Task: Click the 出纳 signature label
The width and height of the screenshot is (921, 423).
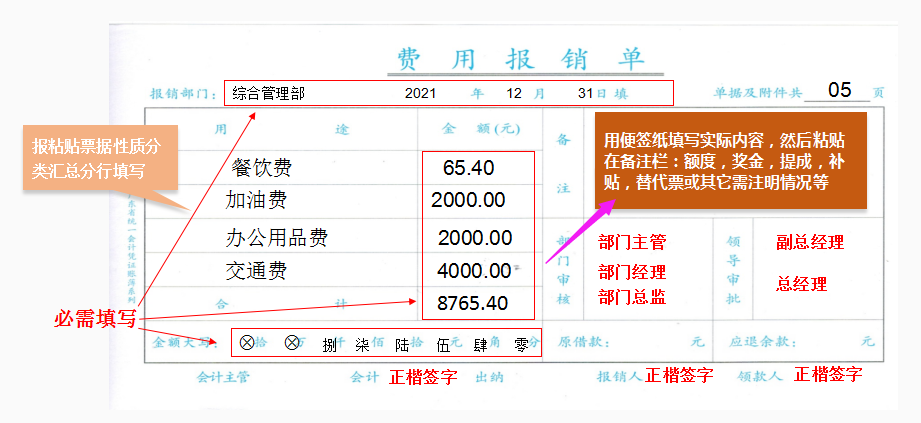Action: (489, 378)
